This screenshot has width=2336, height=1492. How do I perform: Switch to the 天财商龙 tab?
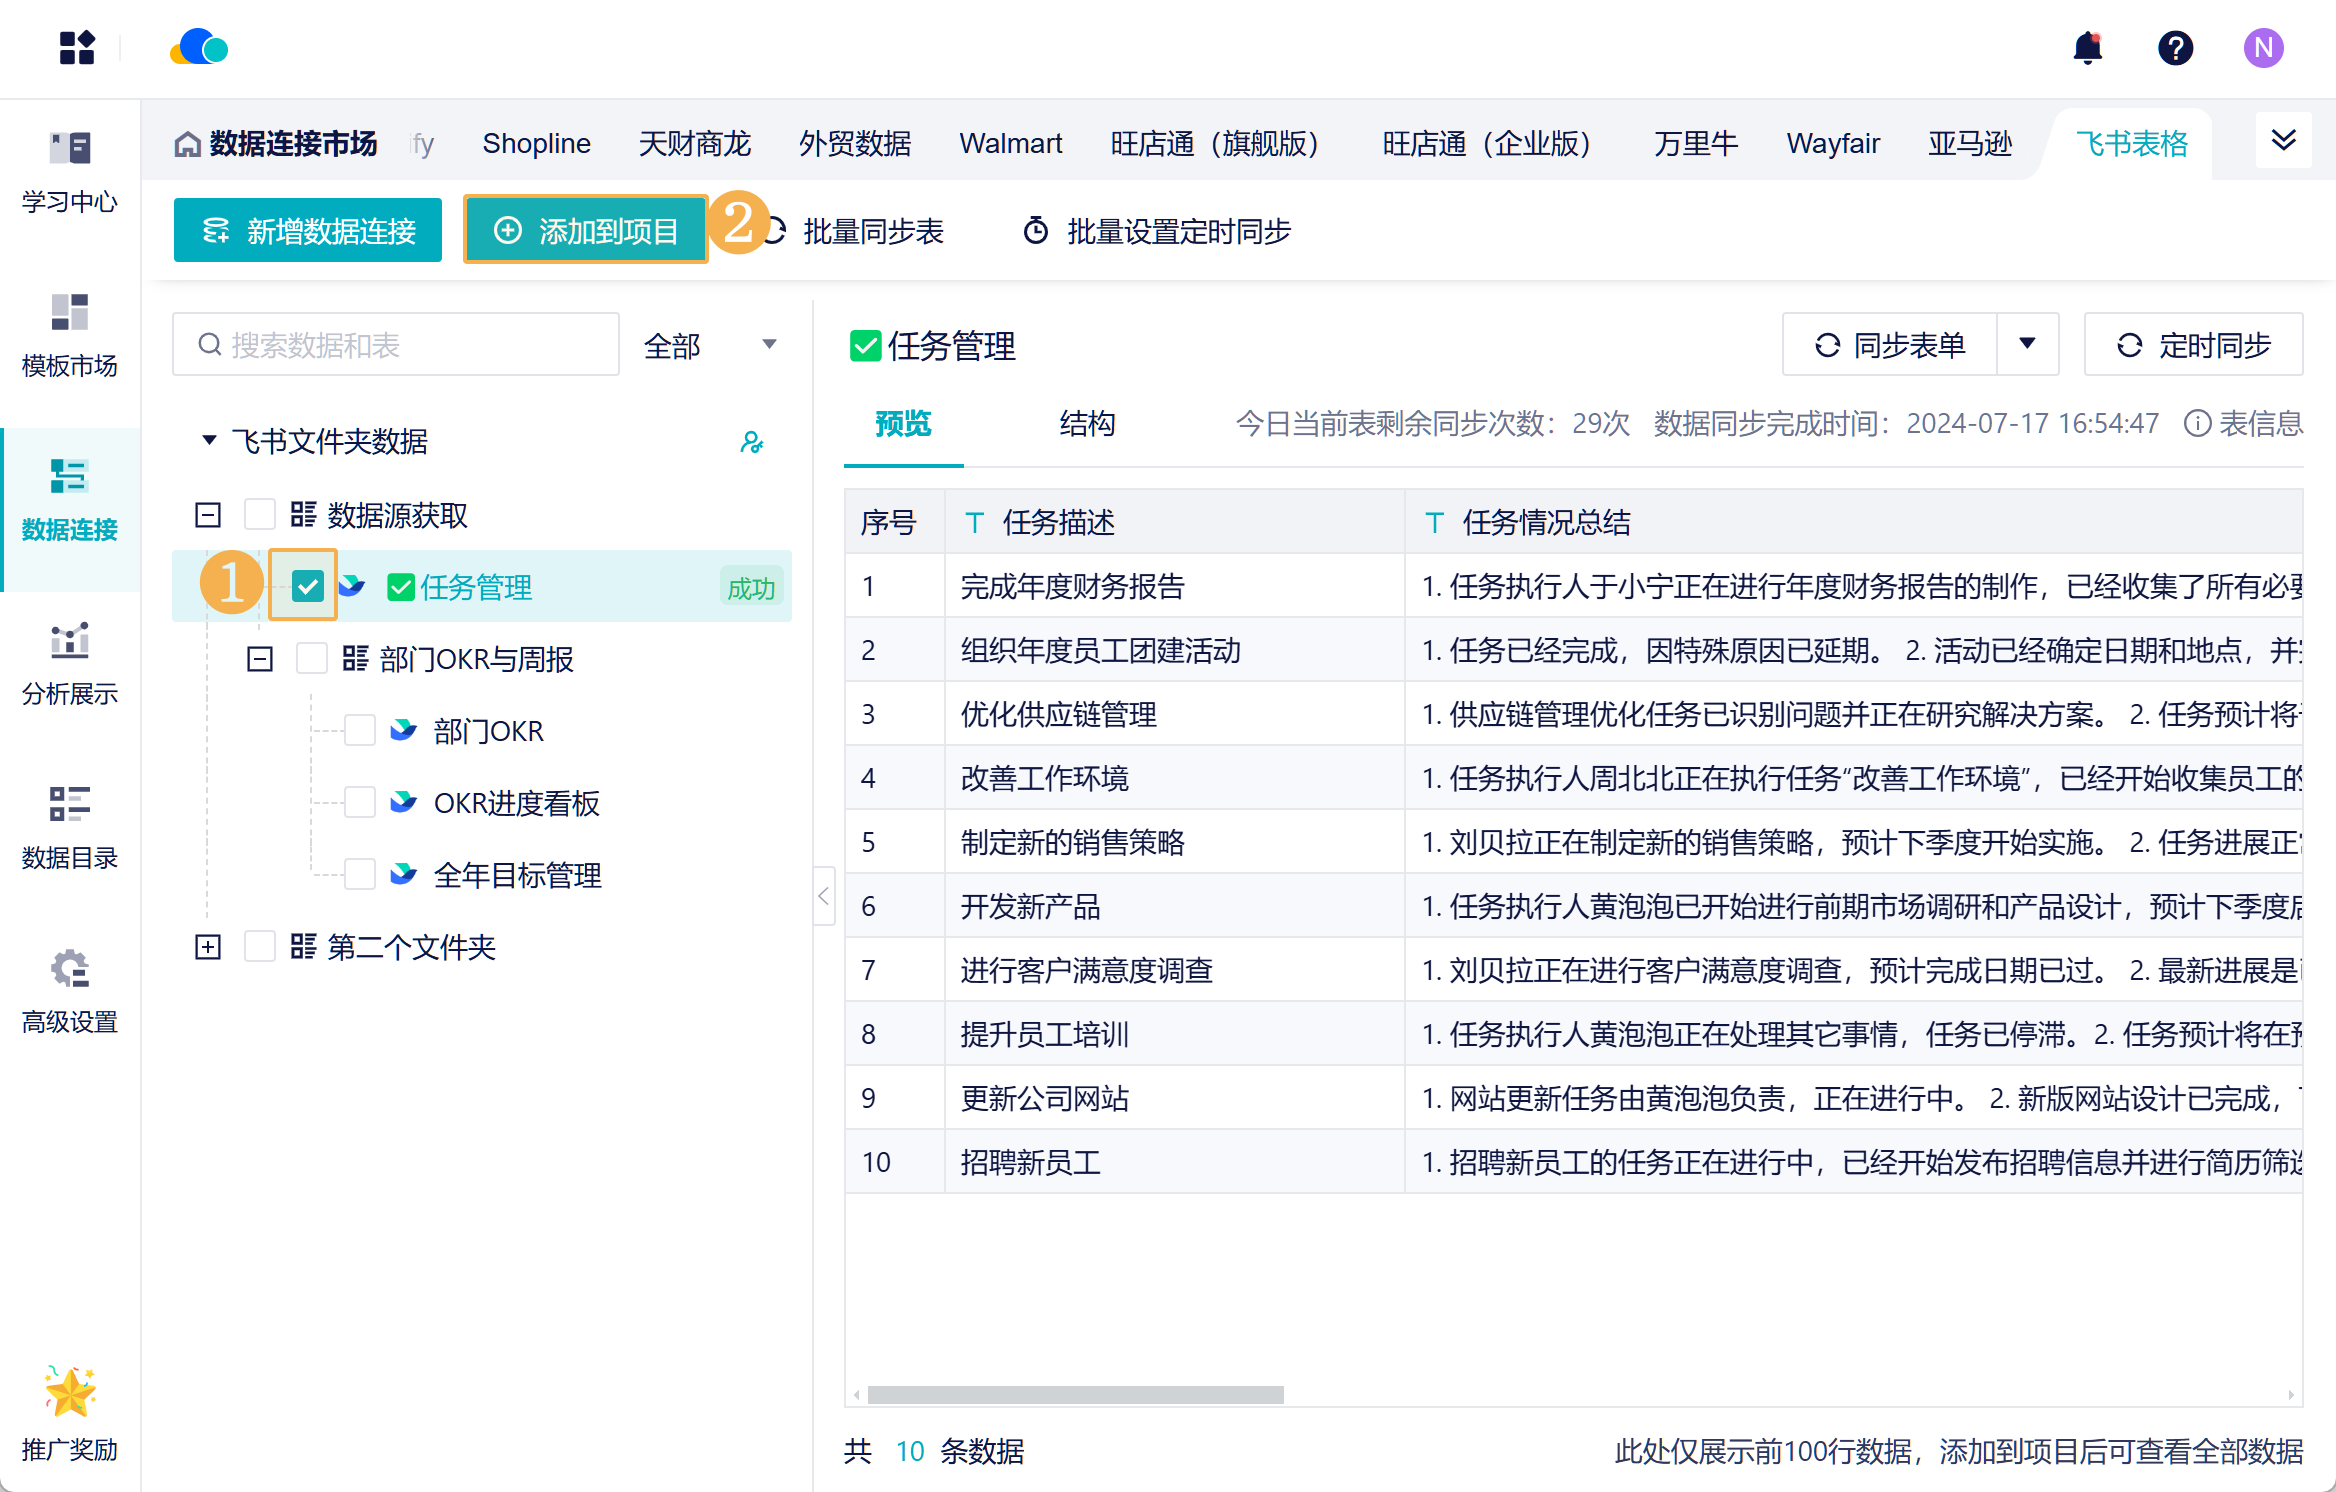pos(694,144)
